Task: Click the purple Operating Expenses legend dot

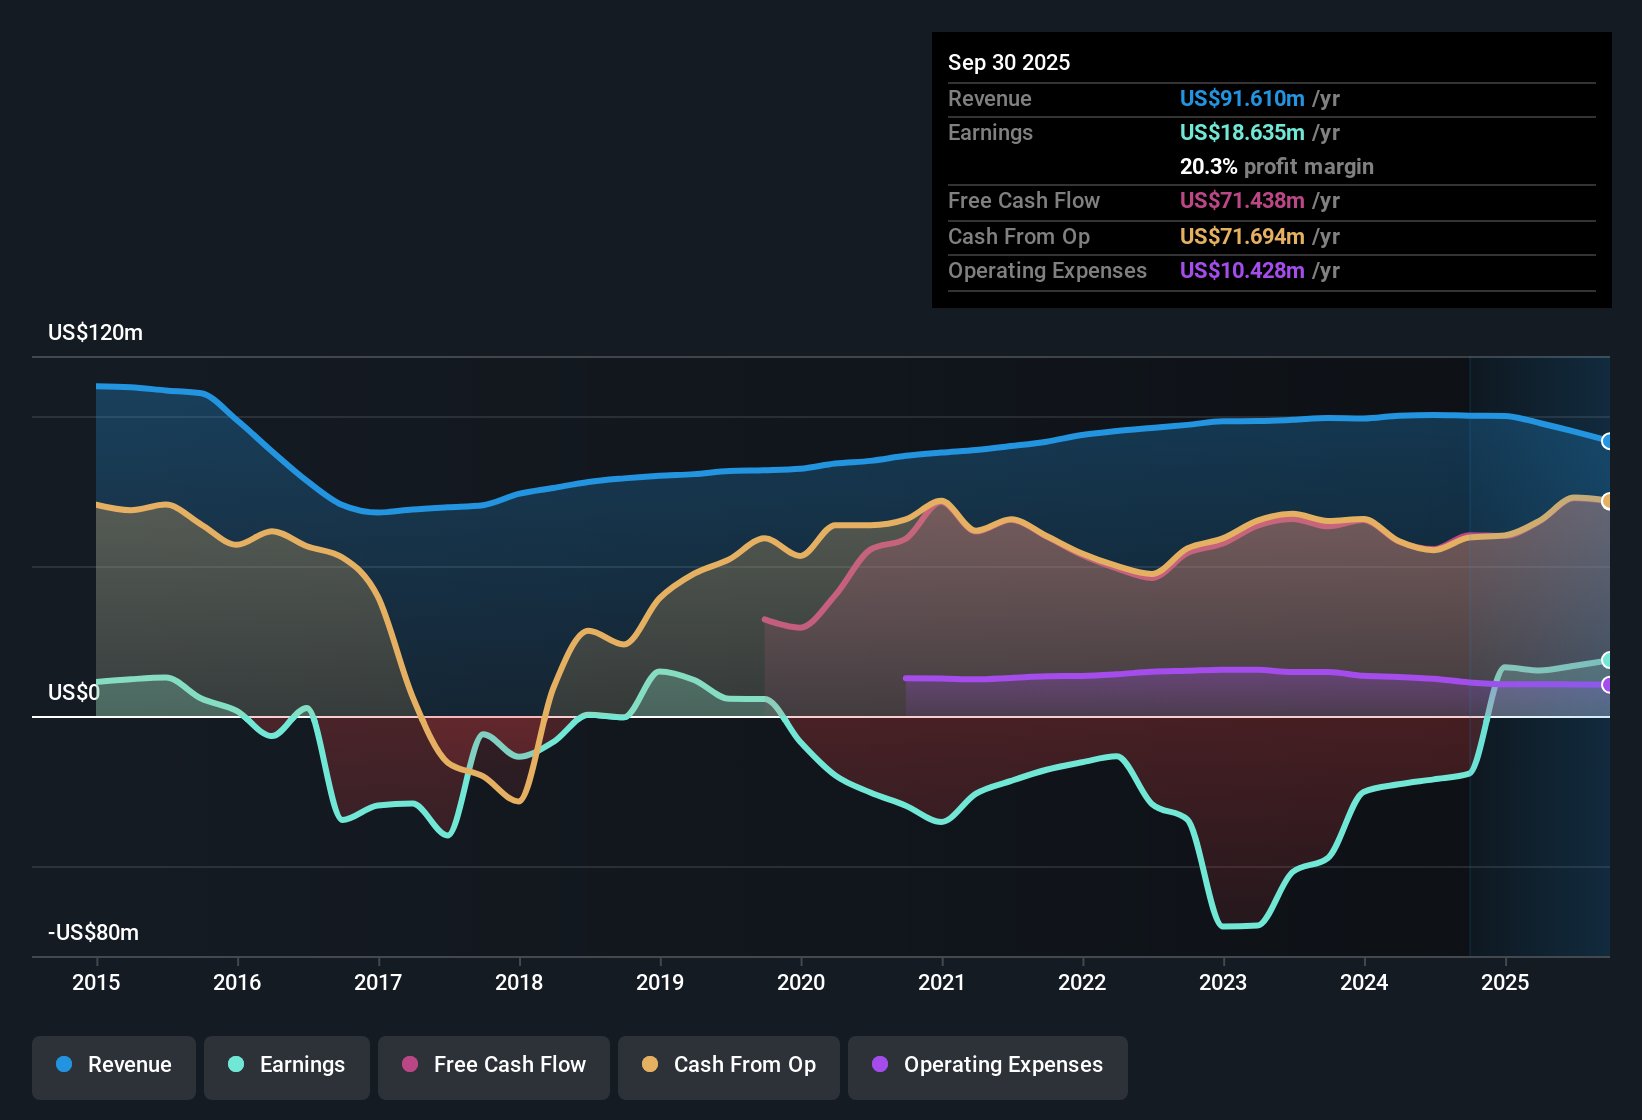Action: 879,1066
